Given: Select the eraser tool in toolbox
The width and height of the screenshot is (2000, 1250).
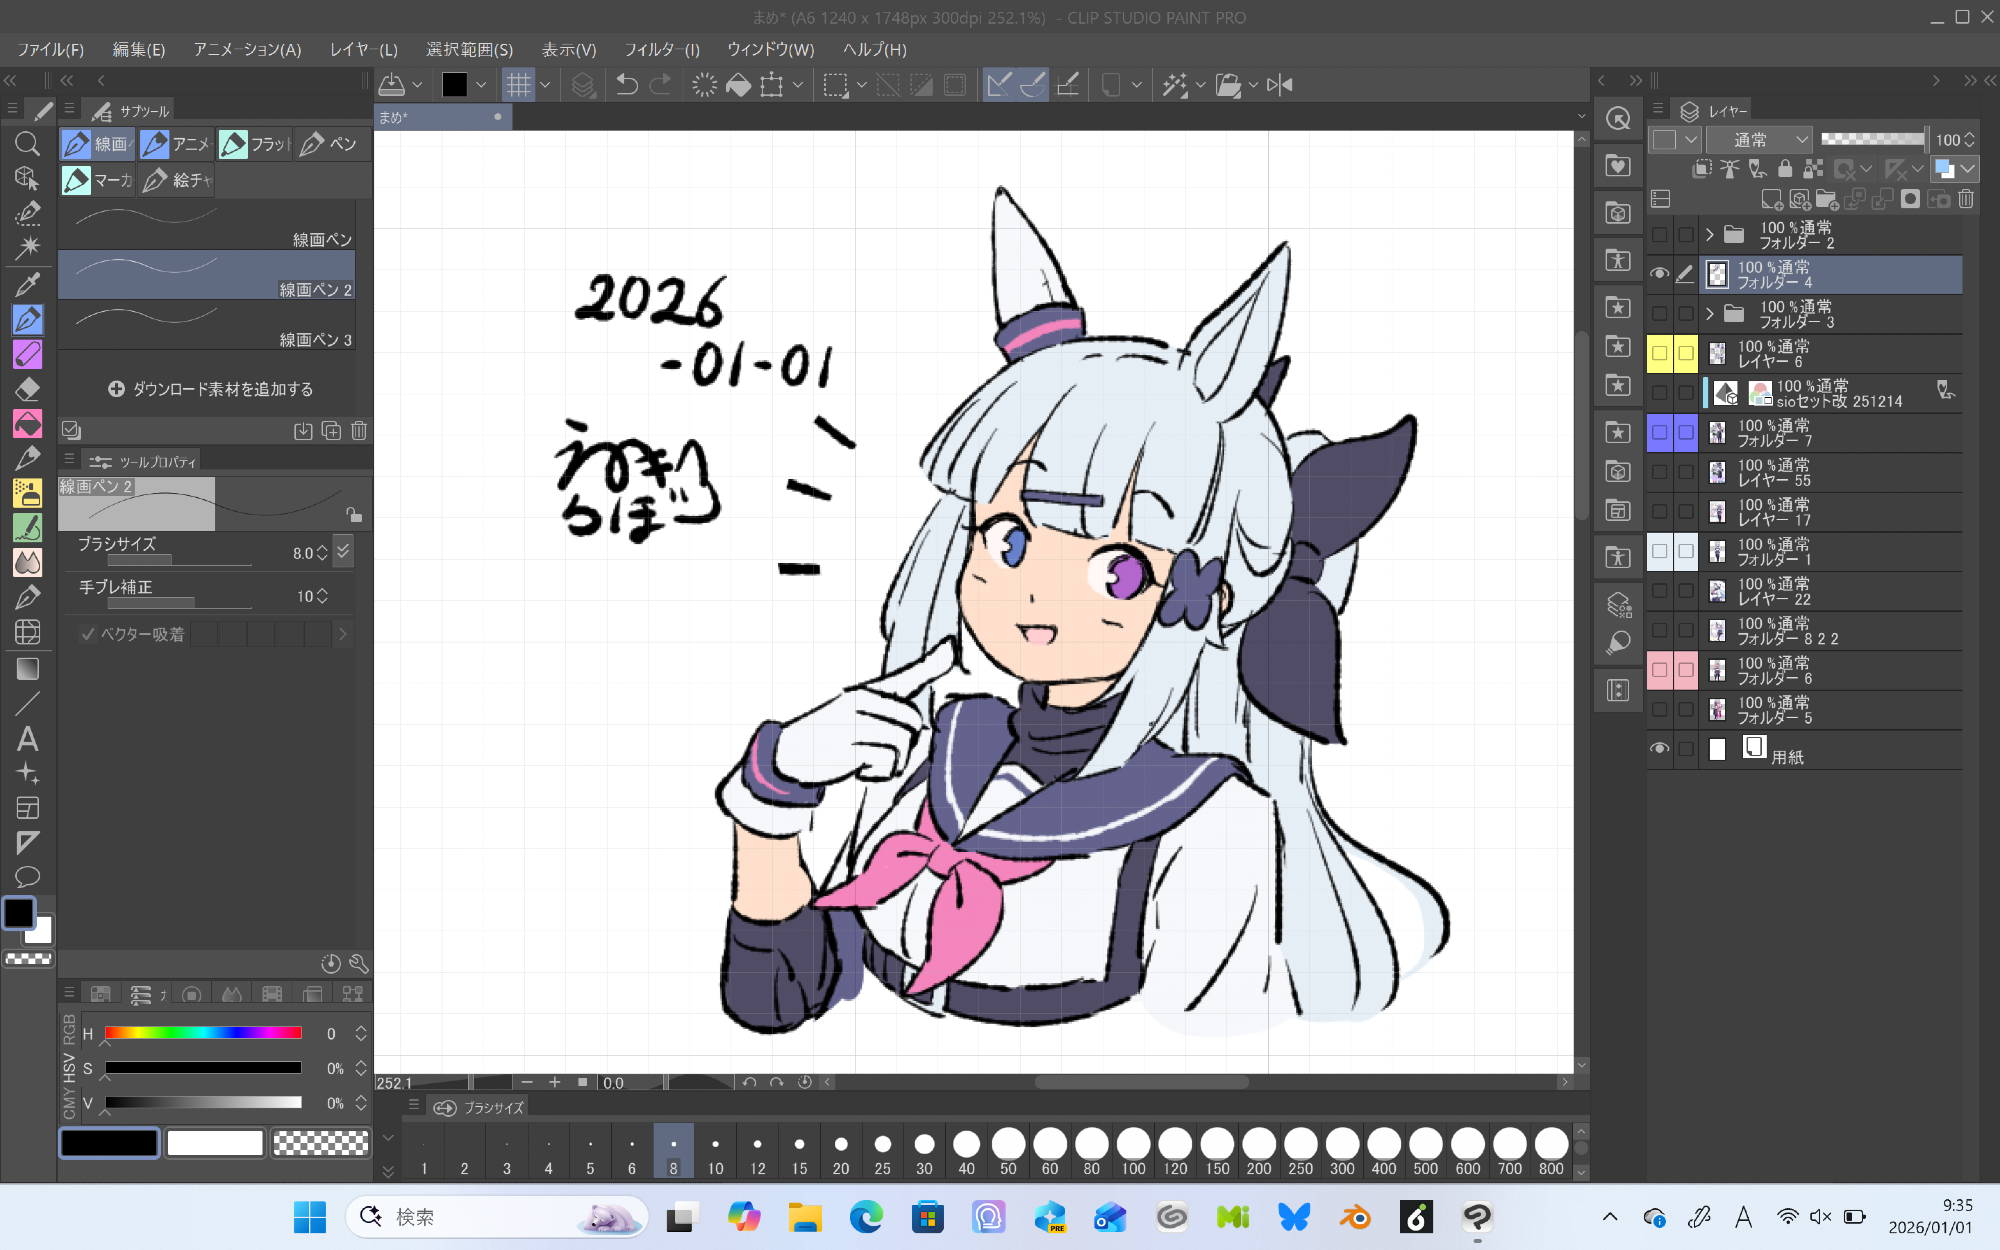Looking at the screenshot, I should coord(27,389).
